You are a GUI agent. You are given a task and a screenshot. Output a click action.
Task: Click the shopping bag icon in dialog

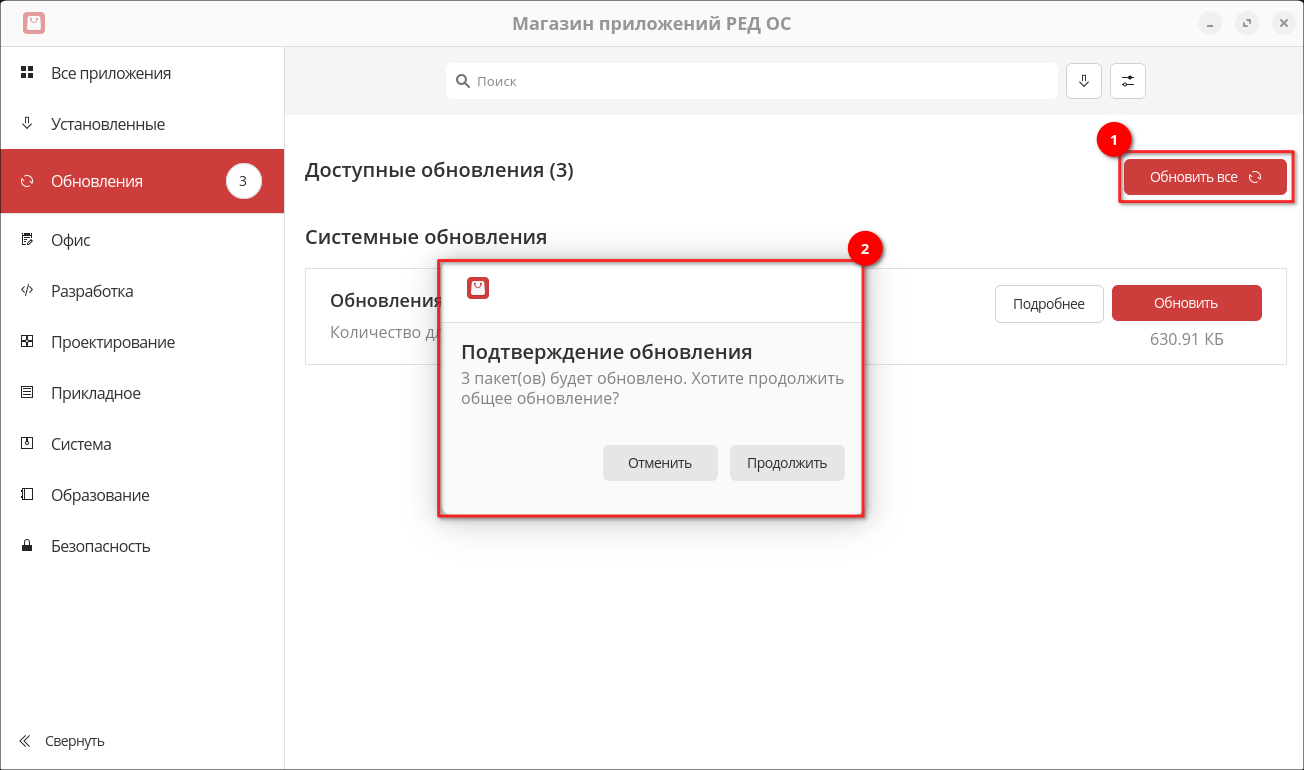(478, 288)
